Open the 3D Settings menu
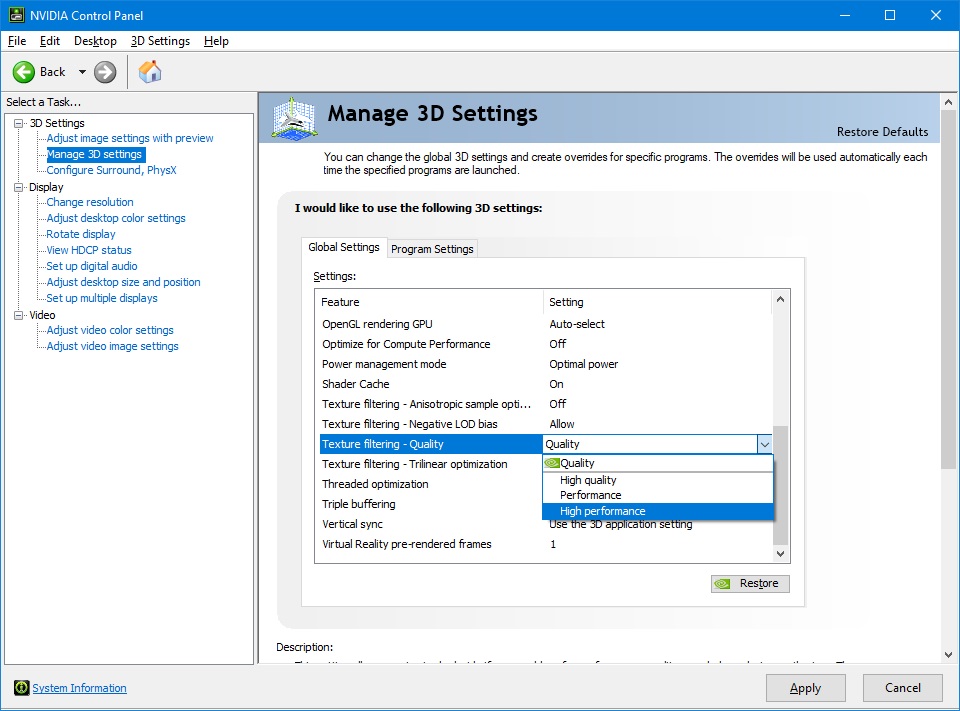 tap(160, 41)
